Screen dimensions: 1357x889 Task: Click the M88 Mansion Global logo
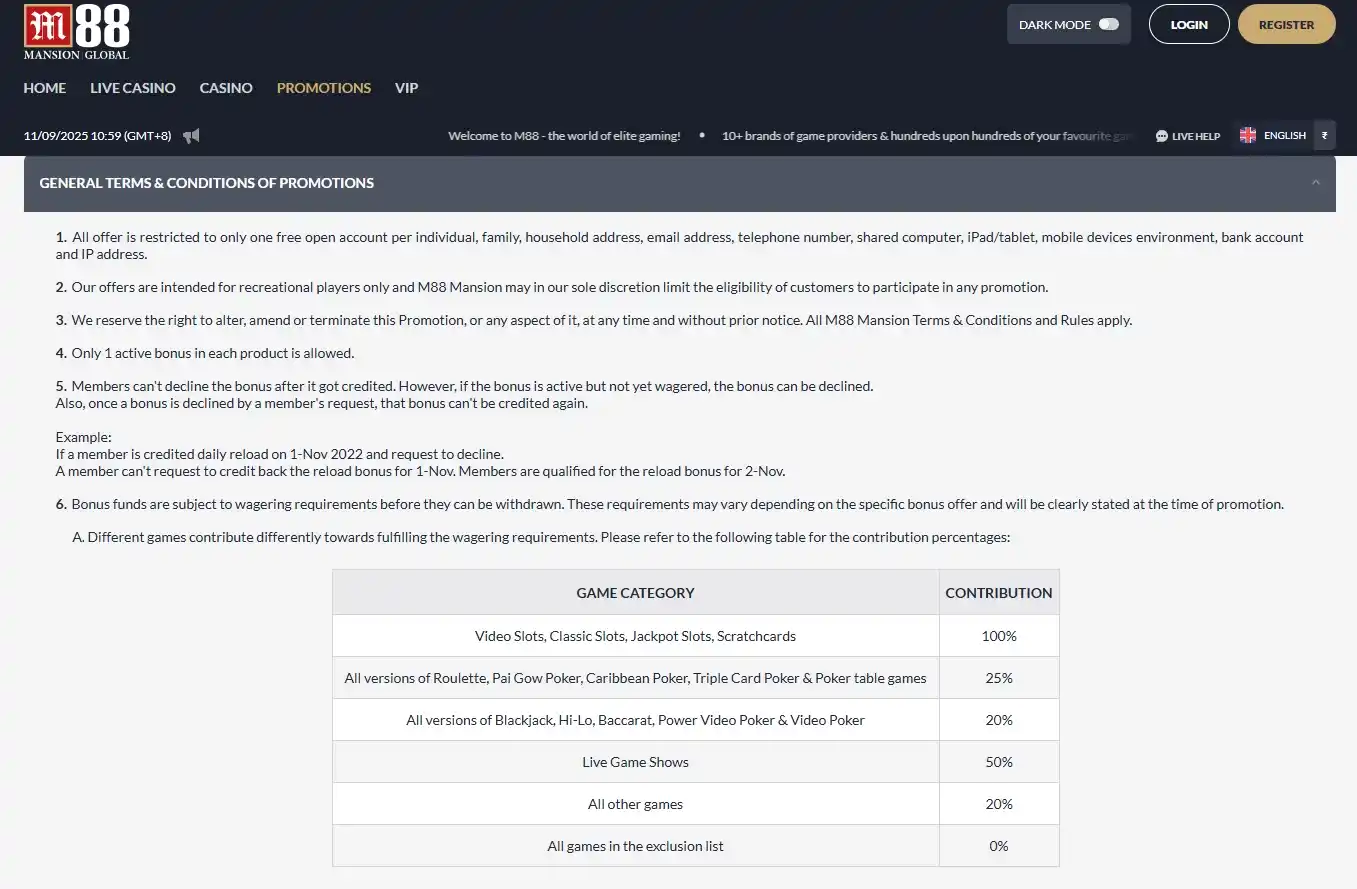coord(77,31)
